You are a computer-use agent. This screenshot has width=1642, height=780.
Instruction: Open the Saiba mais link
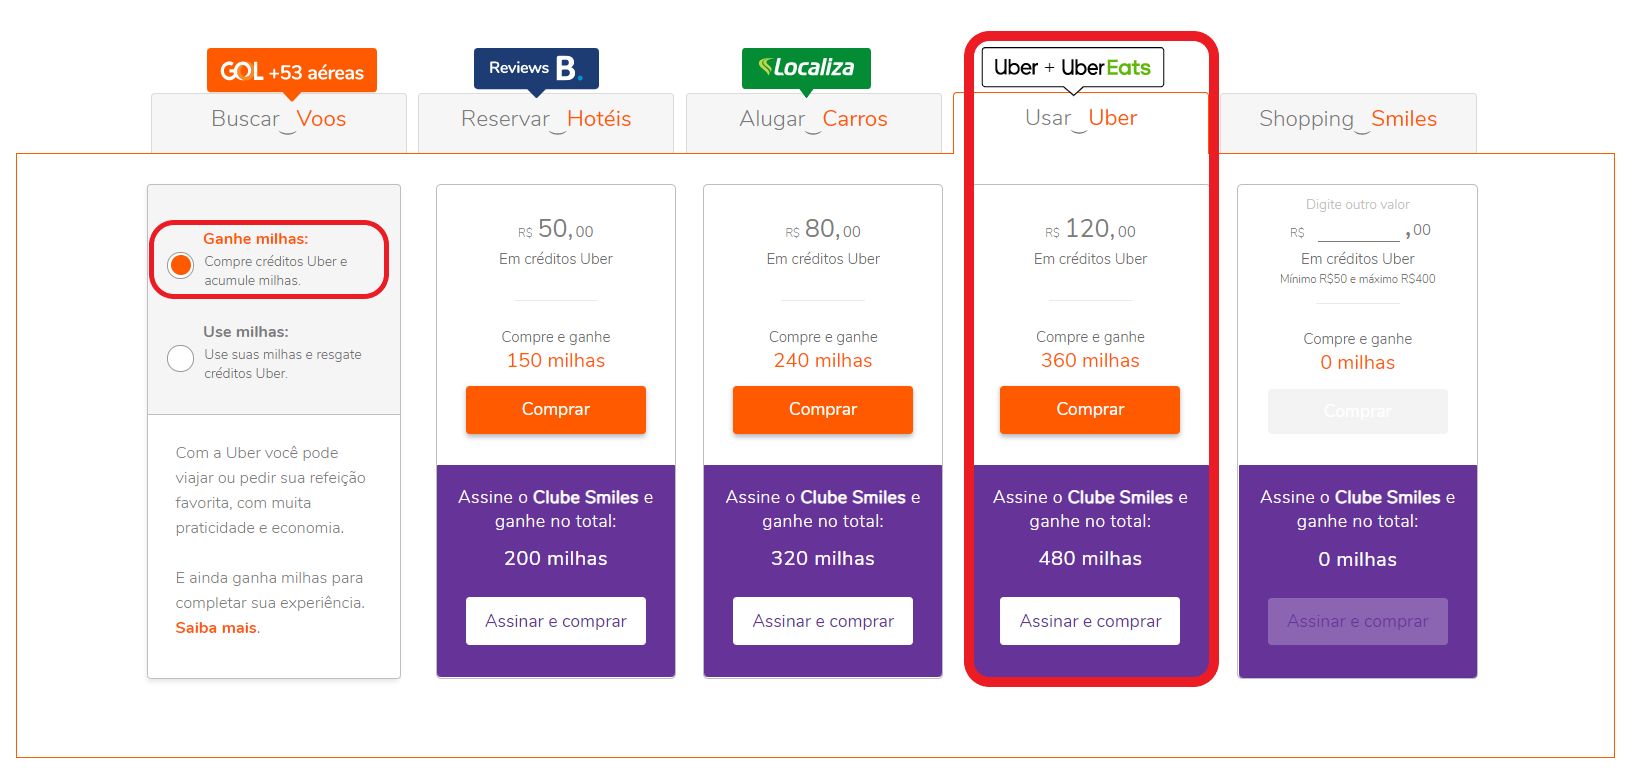tap(216, 628)
